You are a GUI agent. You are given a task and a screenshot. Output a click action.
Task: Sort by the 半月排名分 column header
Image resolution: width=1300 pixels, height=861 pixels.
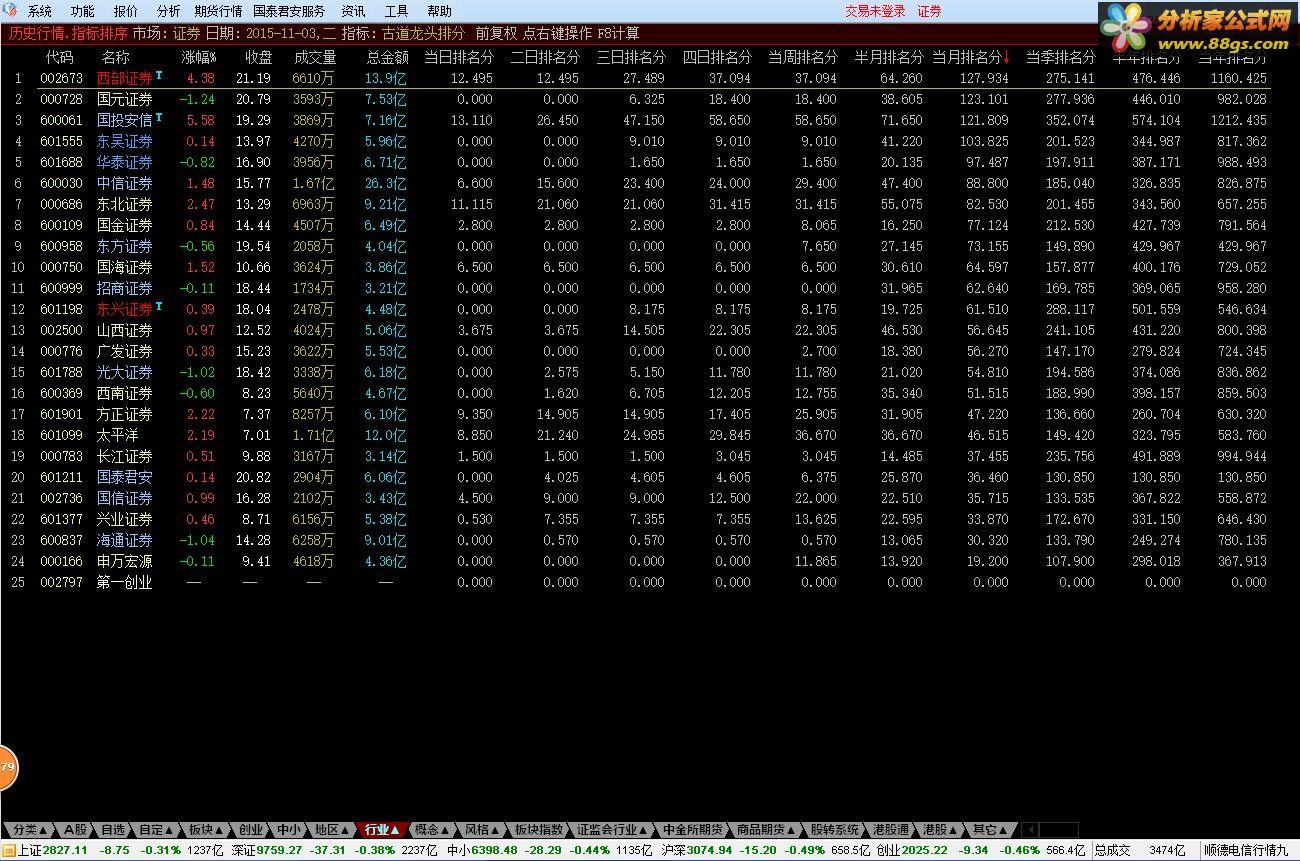tap(889, 57)
